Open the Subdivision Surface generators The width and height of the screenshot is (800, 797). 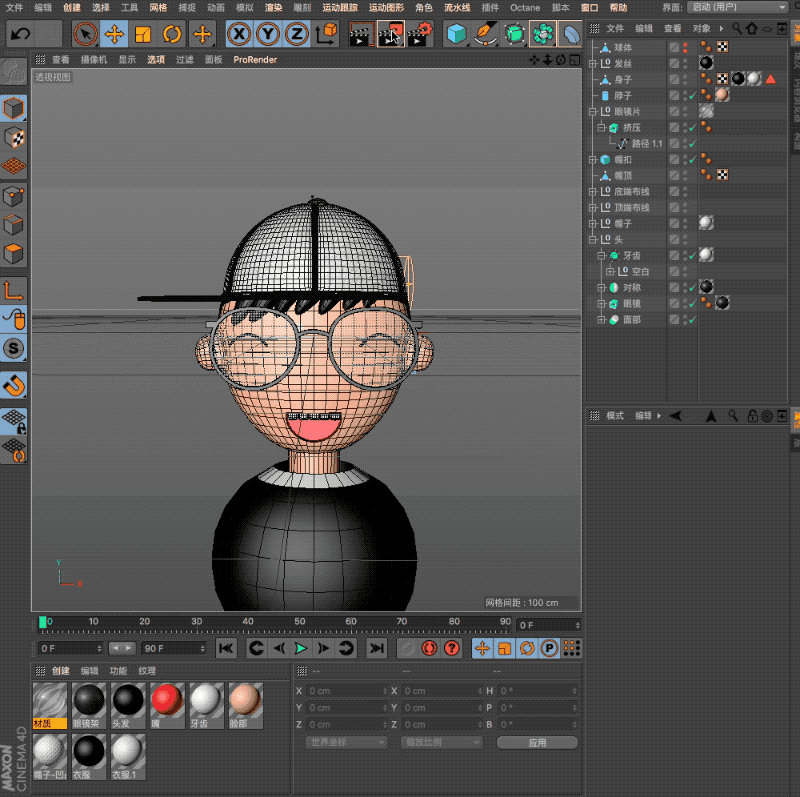click(x=514, y=34)
